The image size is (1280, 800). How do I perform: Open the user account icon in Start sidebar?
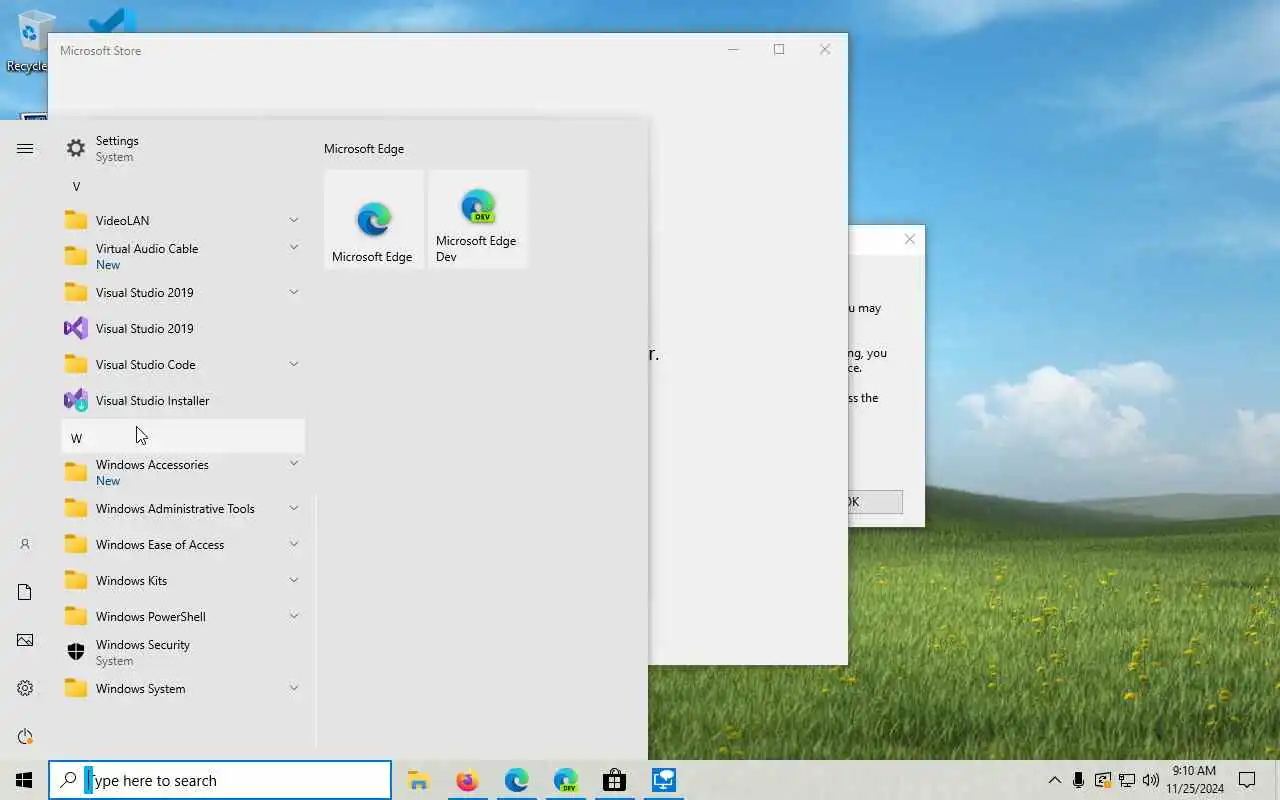click(x=25, y=544)
